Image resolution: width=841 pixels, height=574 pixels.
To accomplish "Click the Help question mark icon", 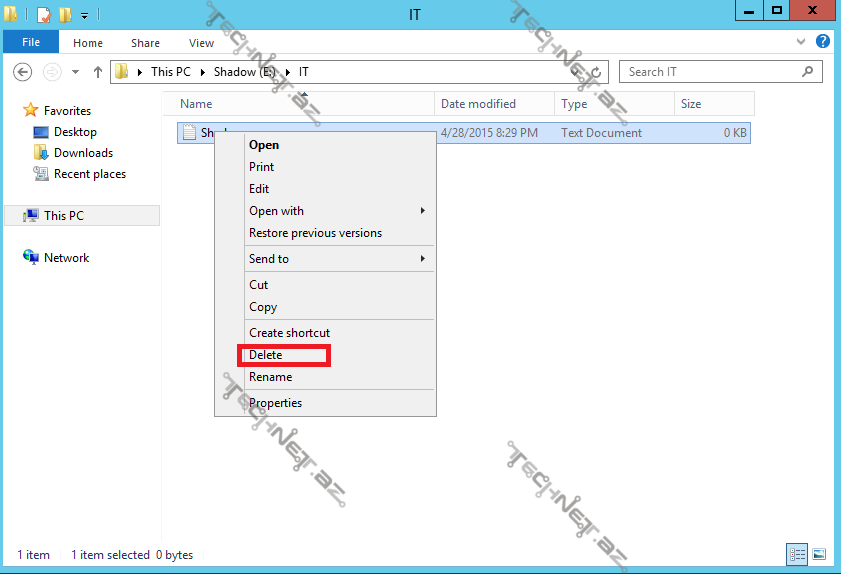I will 822,42.
